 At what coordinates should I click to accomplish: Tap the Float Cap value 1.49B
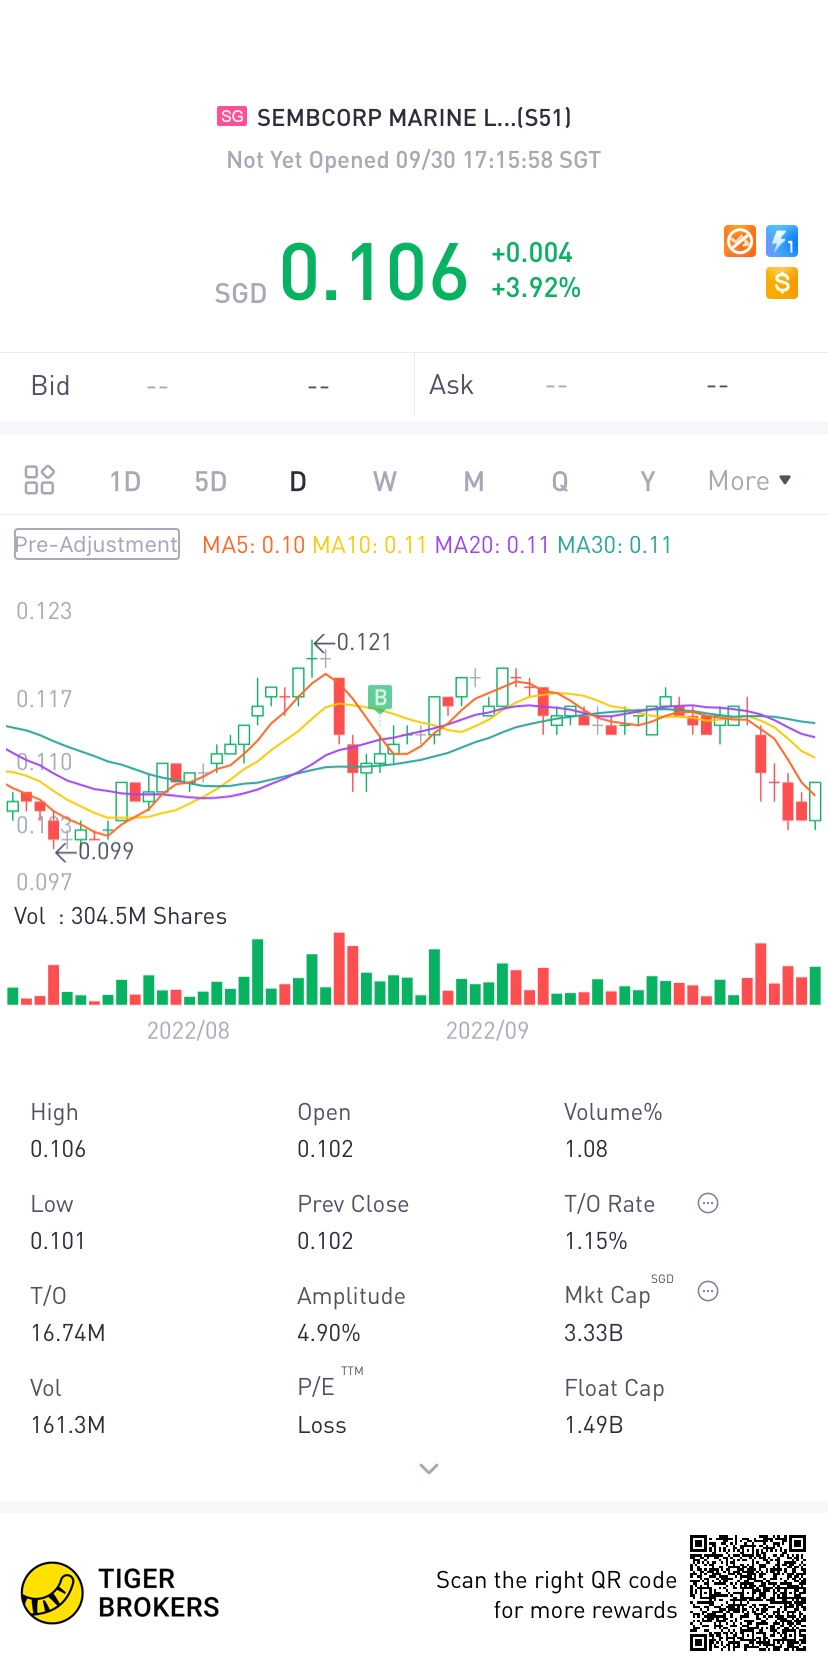[x=594, y=1425]
